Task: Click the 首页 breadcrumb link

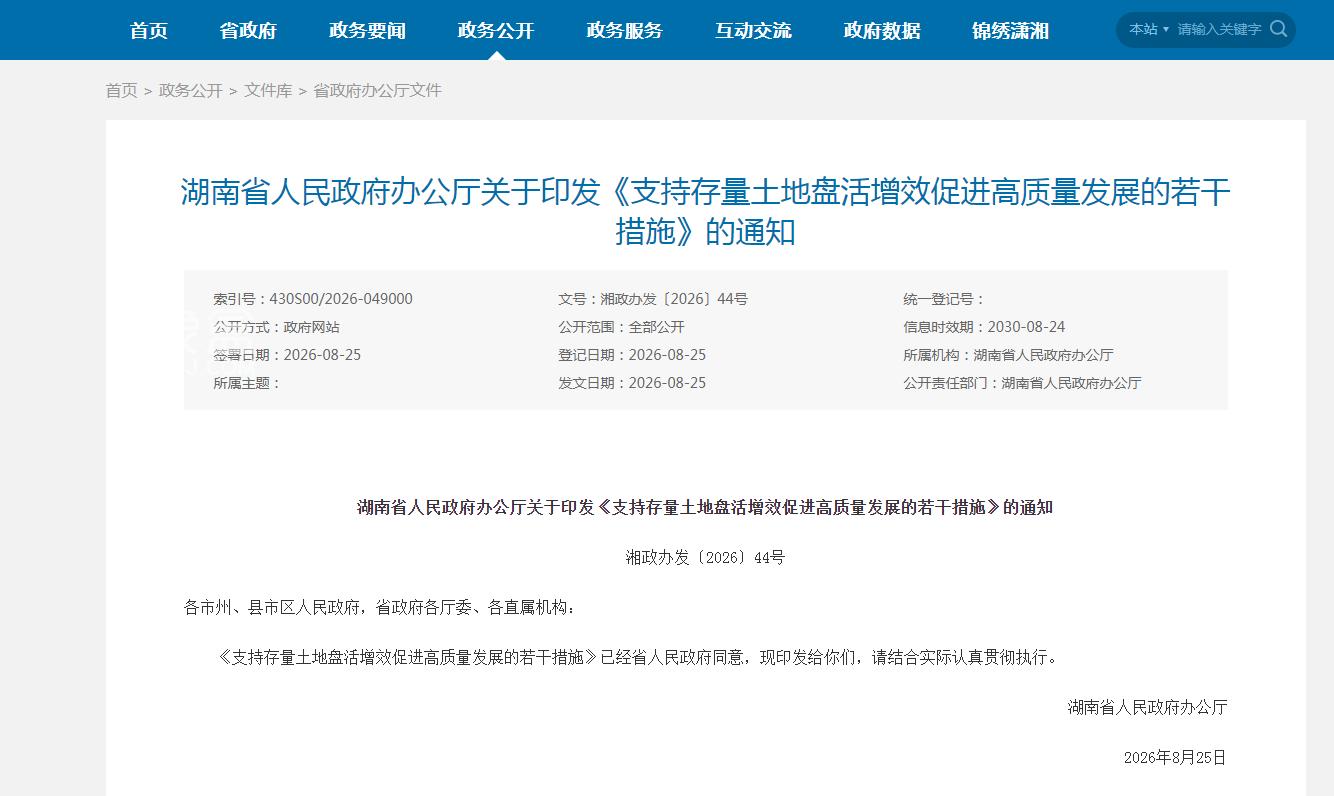Action: click(x=122, y=90)
